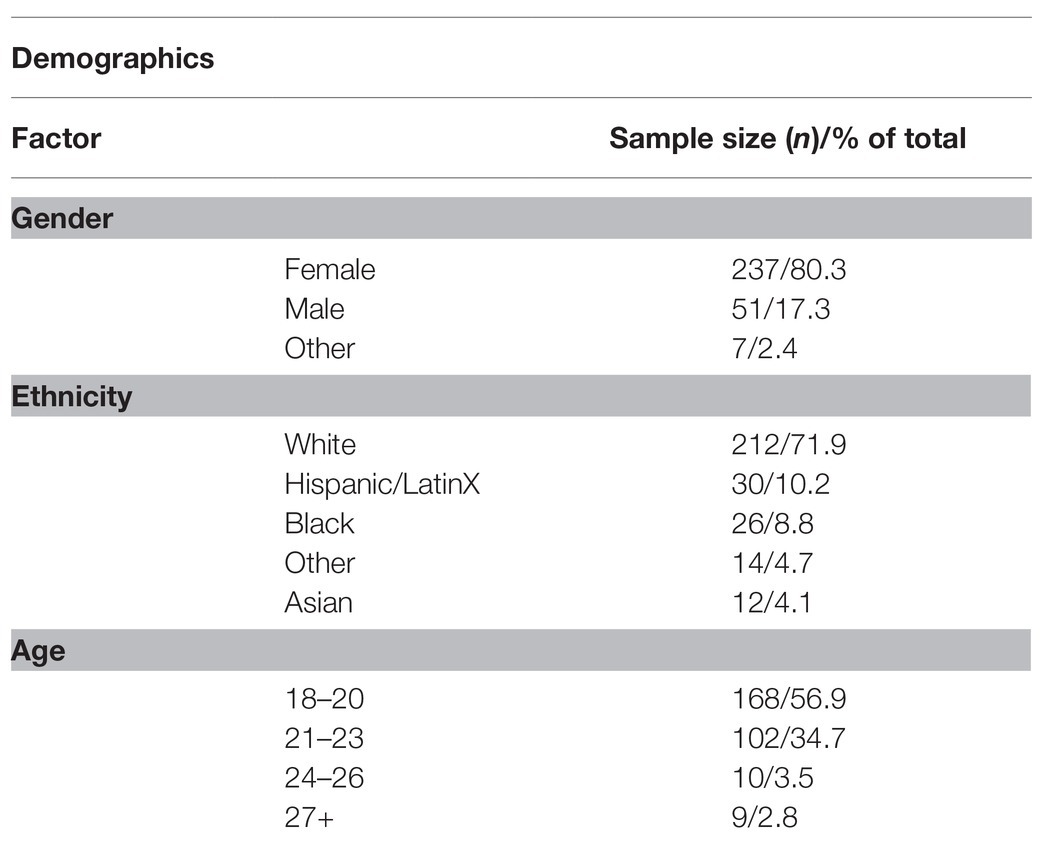Click the Hispanic/LatinX label
1049x846 pixels.
coord(382,484)
